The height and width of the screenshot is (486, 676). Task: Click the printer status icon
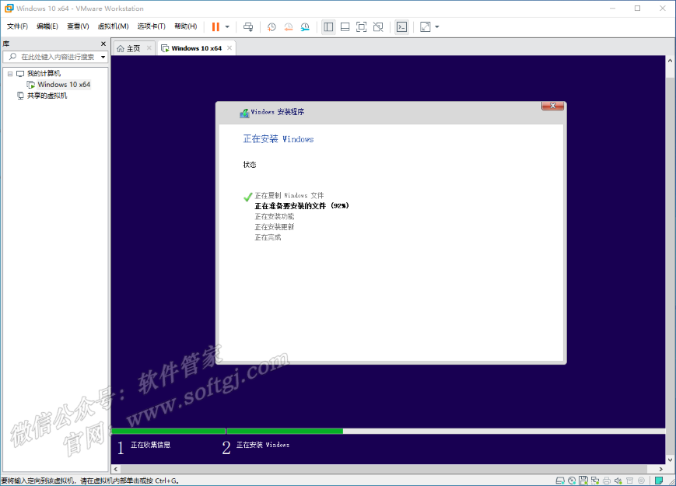click(x=607, y=480)
